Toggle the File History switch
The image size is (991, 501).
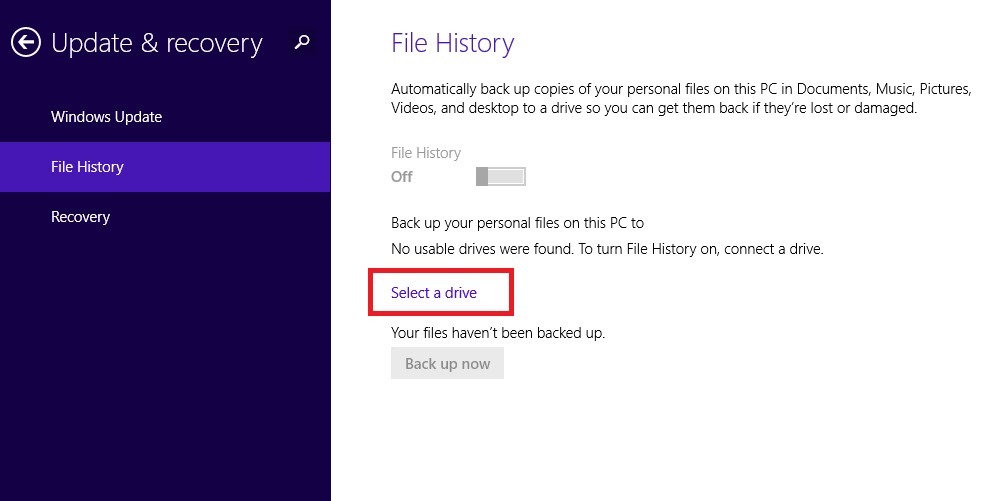[x=501, y=176]
